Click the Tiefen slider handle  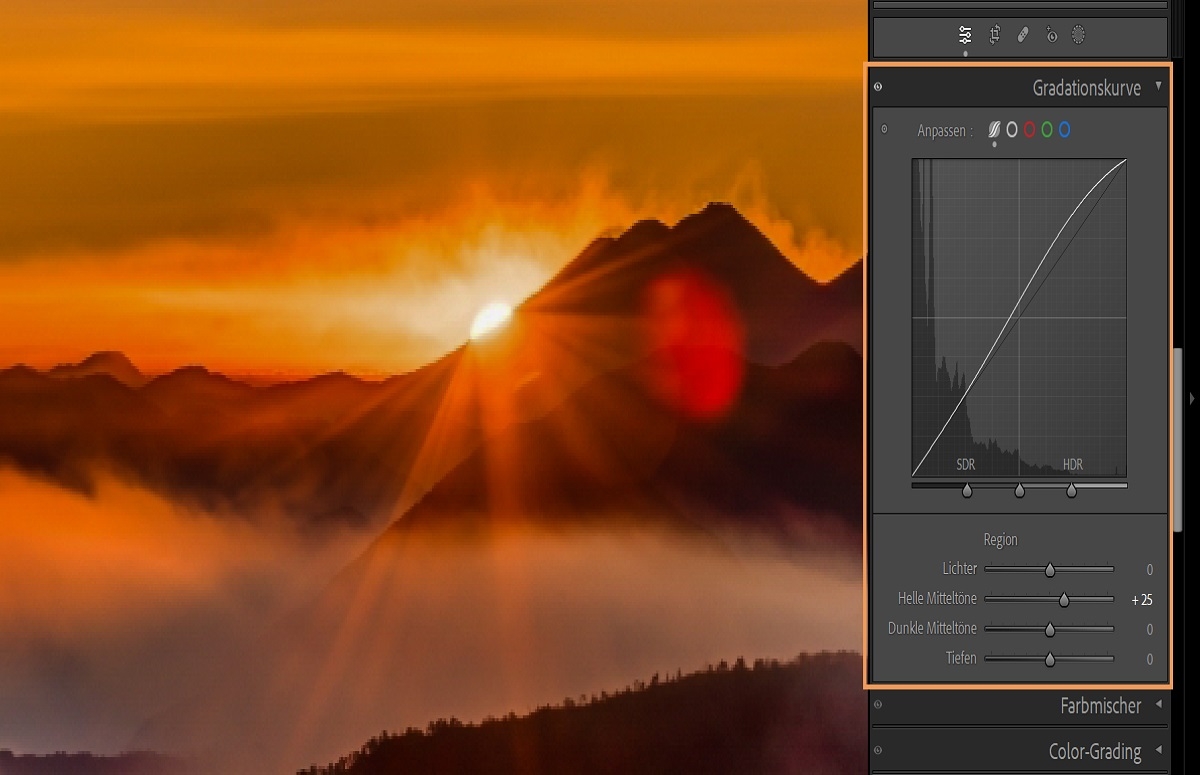coord(1050,659)
